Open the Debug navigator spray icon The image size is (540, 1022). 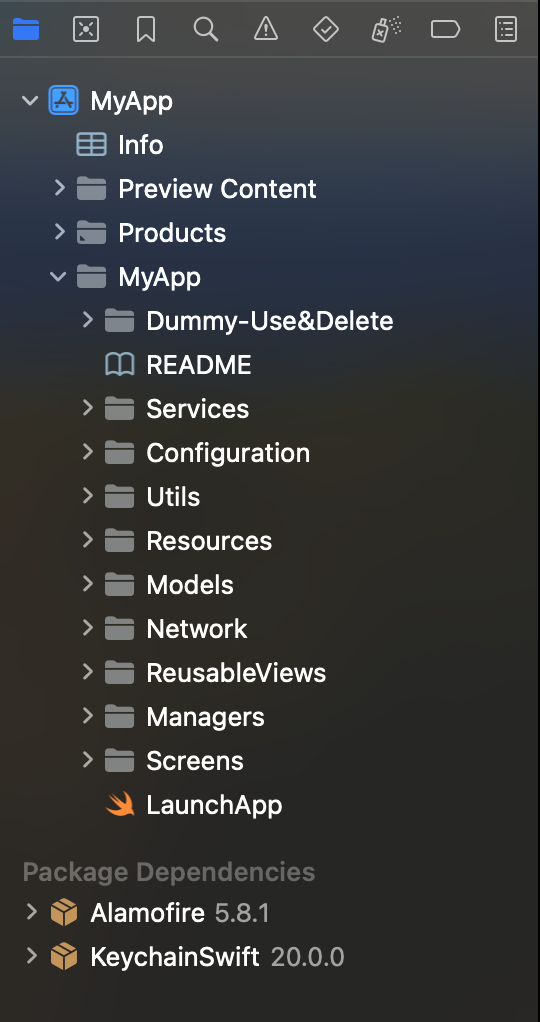(x=386, y=29)
